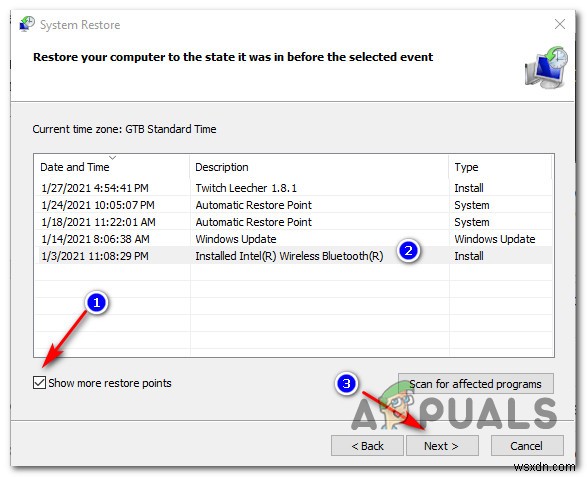Sort by the Type column header

pos(501,167)
